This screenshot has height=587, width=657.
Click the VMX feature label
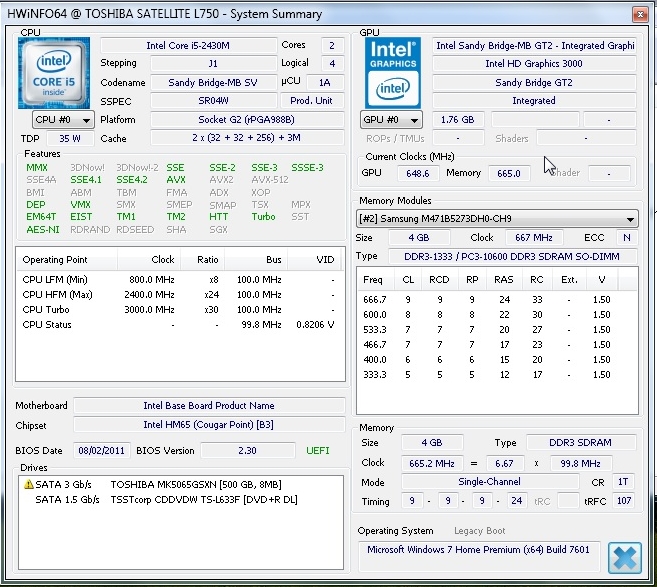point(80,204)
